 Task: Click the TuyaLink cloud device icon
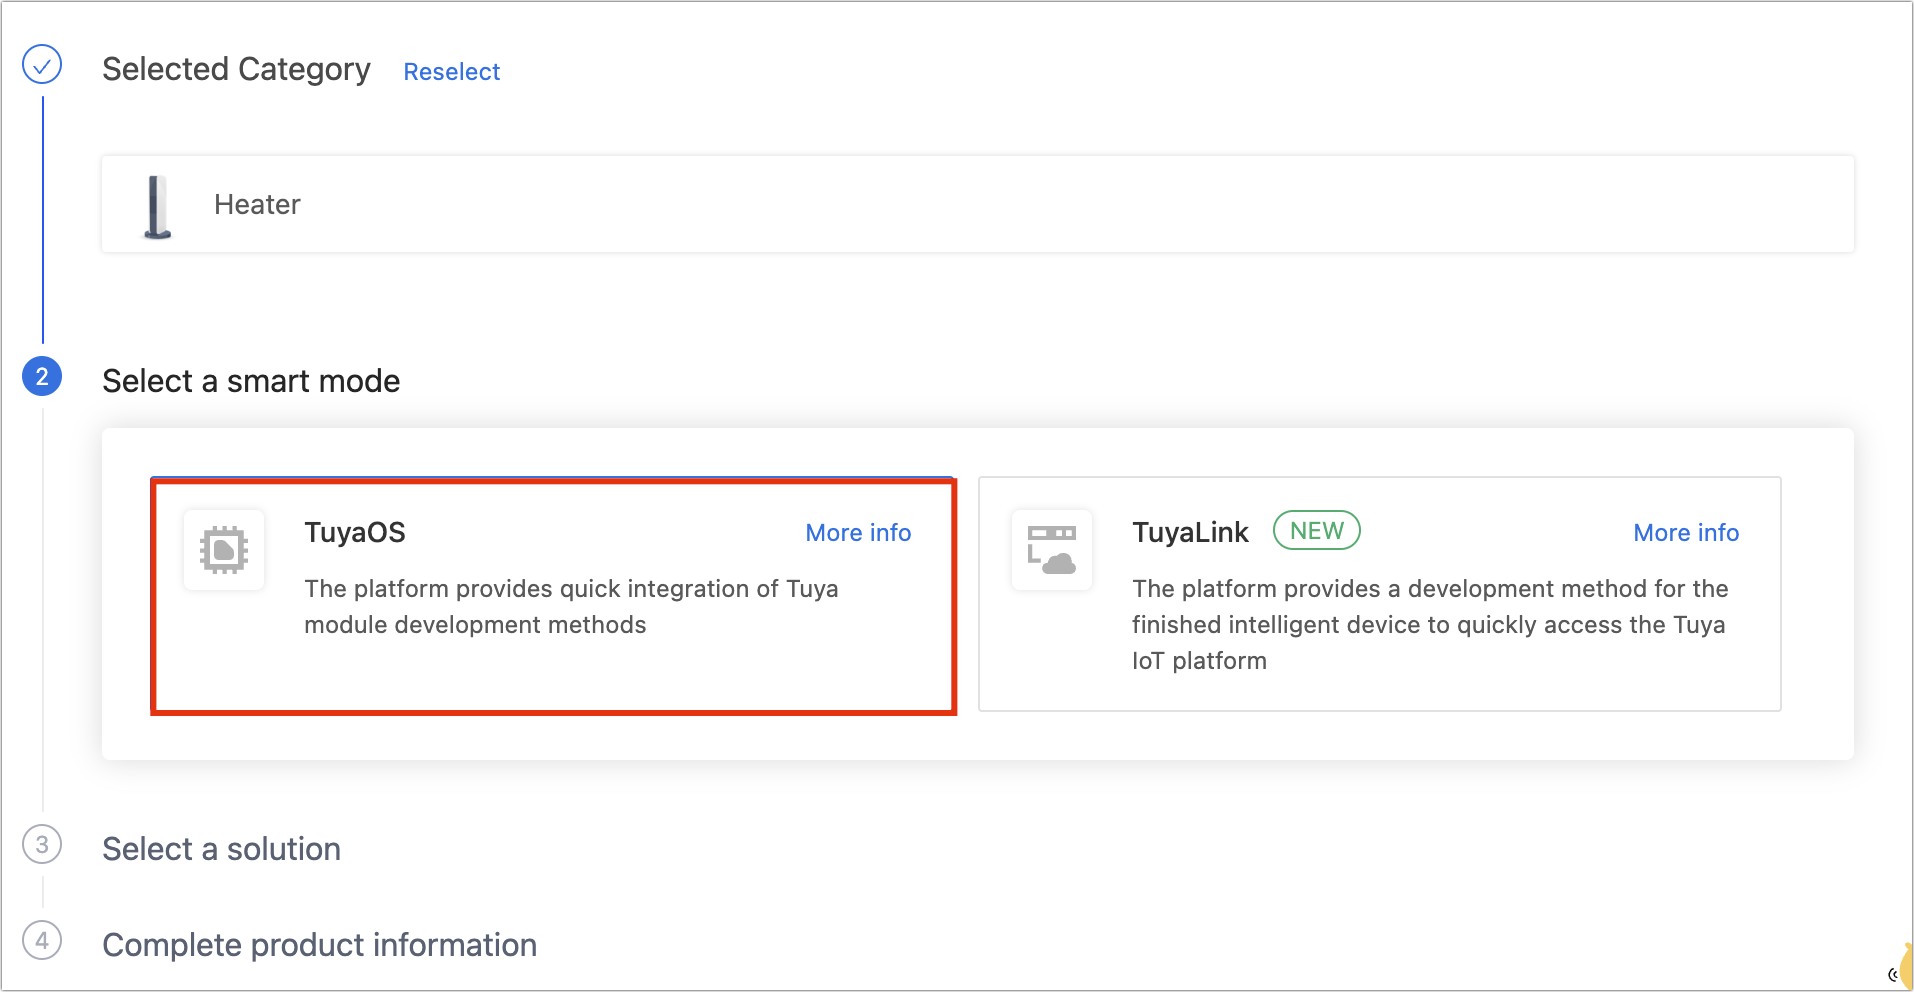[1052, 550]
